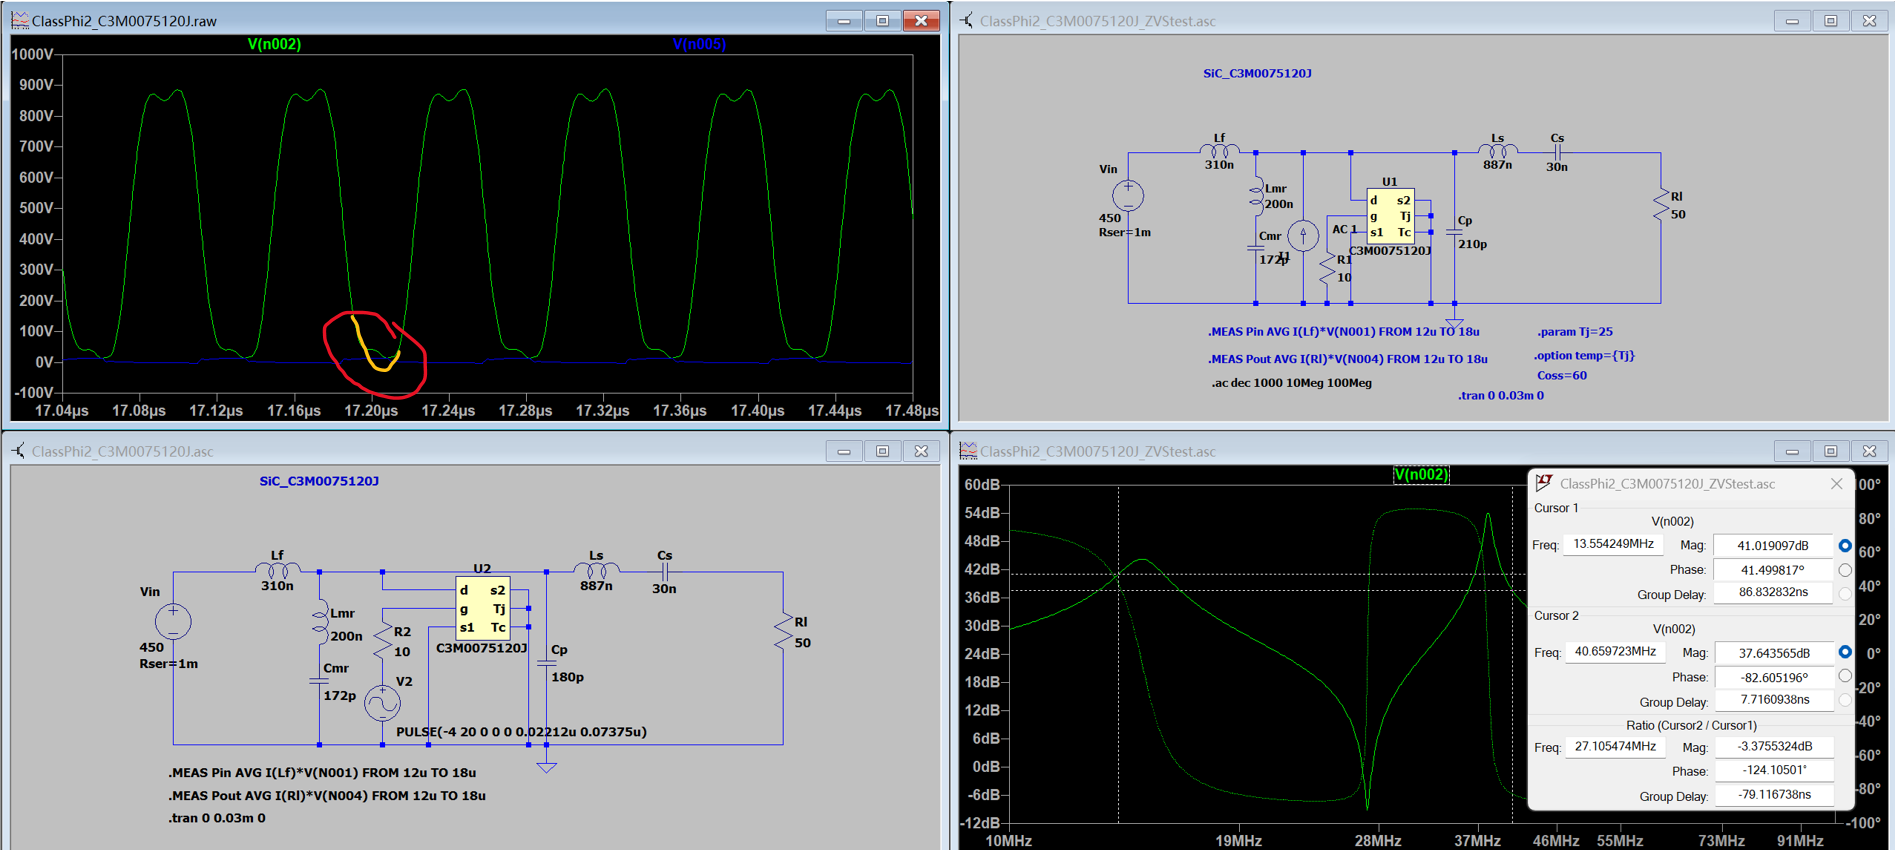Viewport: 1895px width, 850px height.
Task: Click Cursor 2 Mag field 37.643565dB
Action: click(x=1773, y=653)
